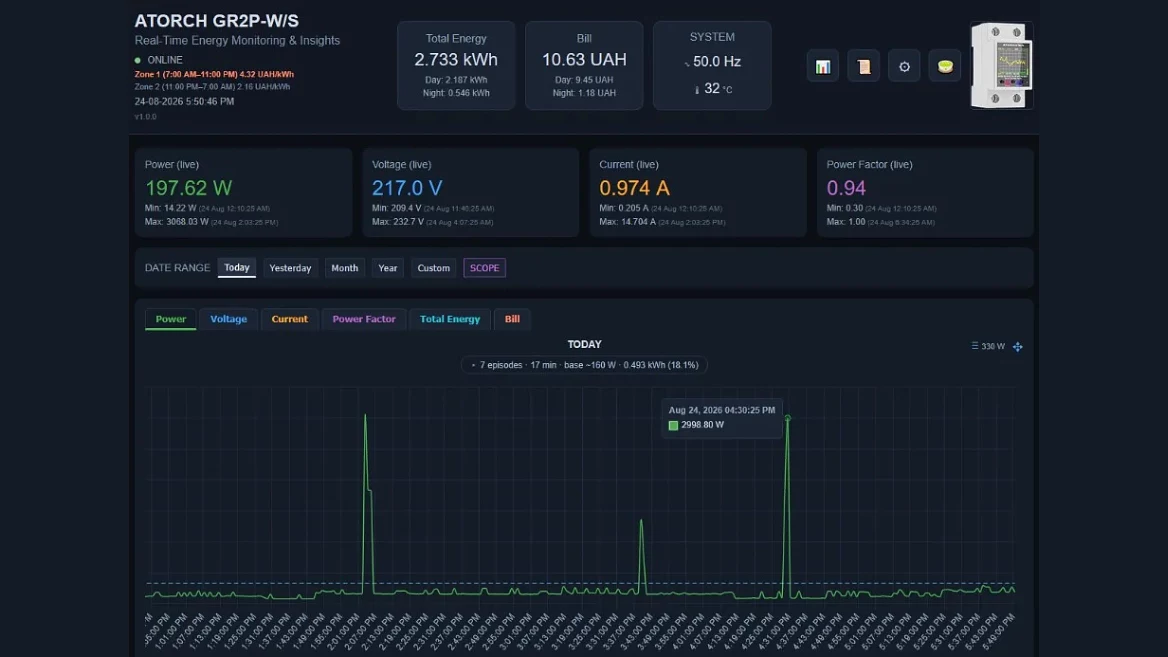Click the SYSTEM 50.0 Hz card
Image resolution: width=1168 pixels, height=657 pixels.
712,66
